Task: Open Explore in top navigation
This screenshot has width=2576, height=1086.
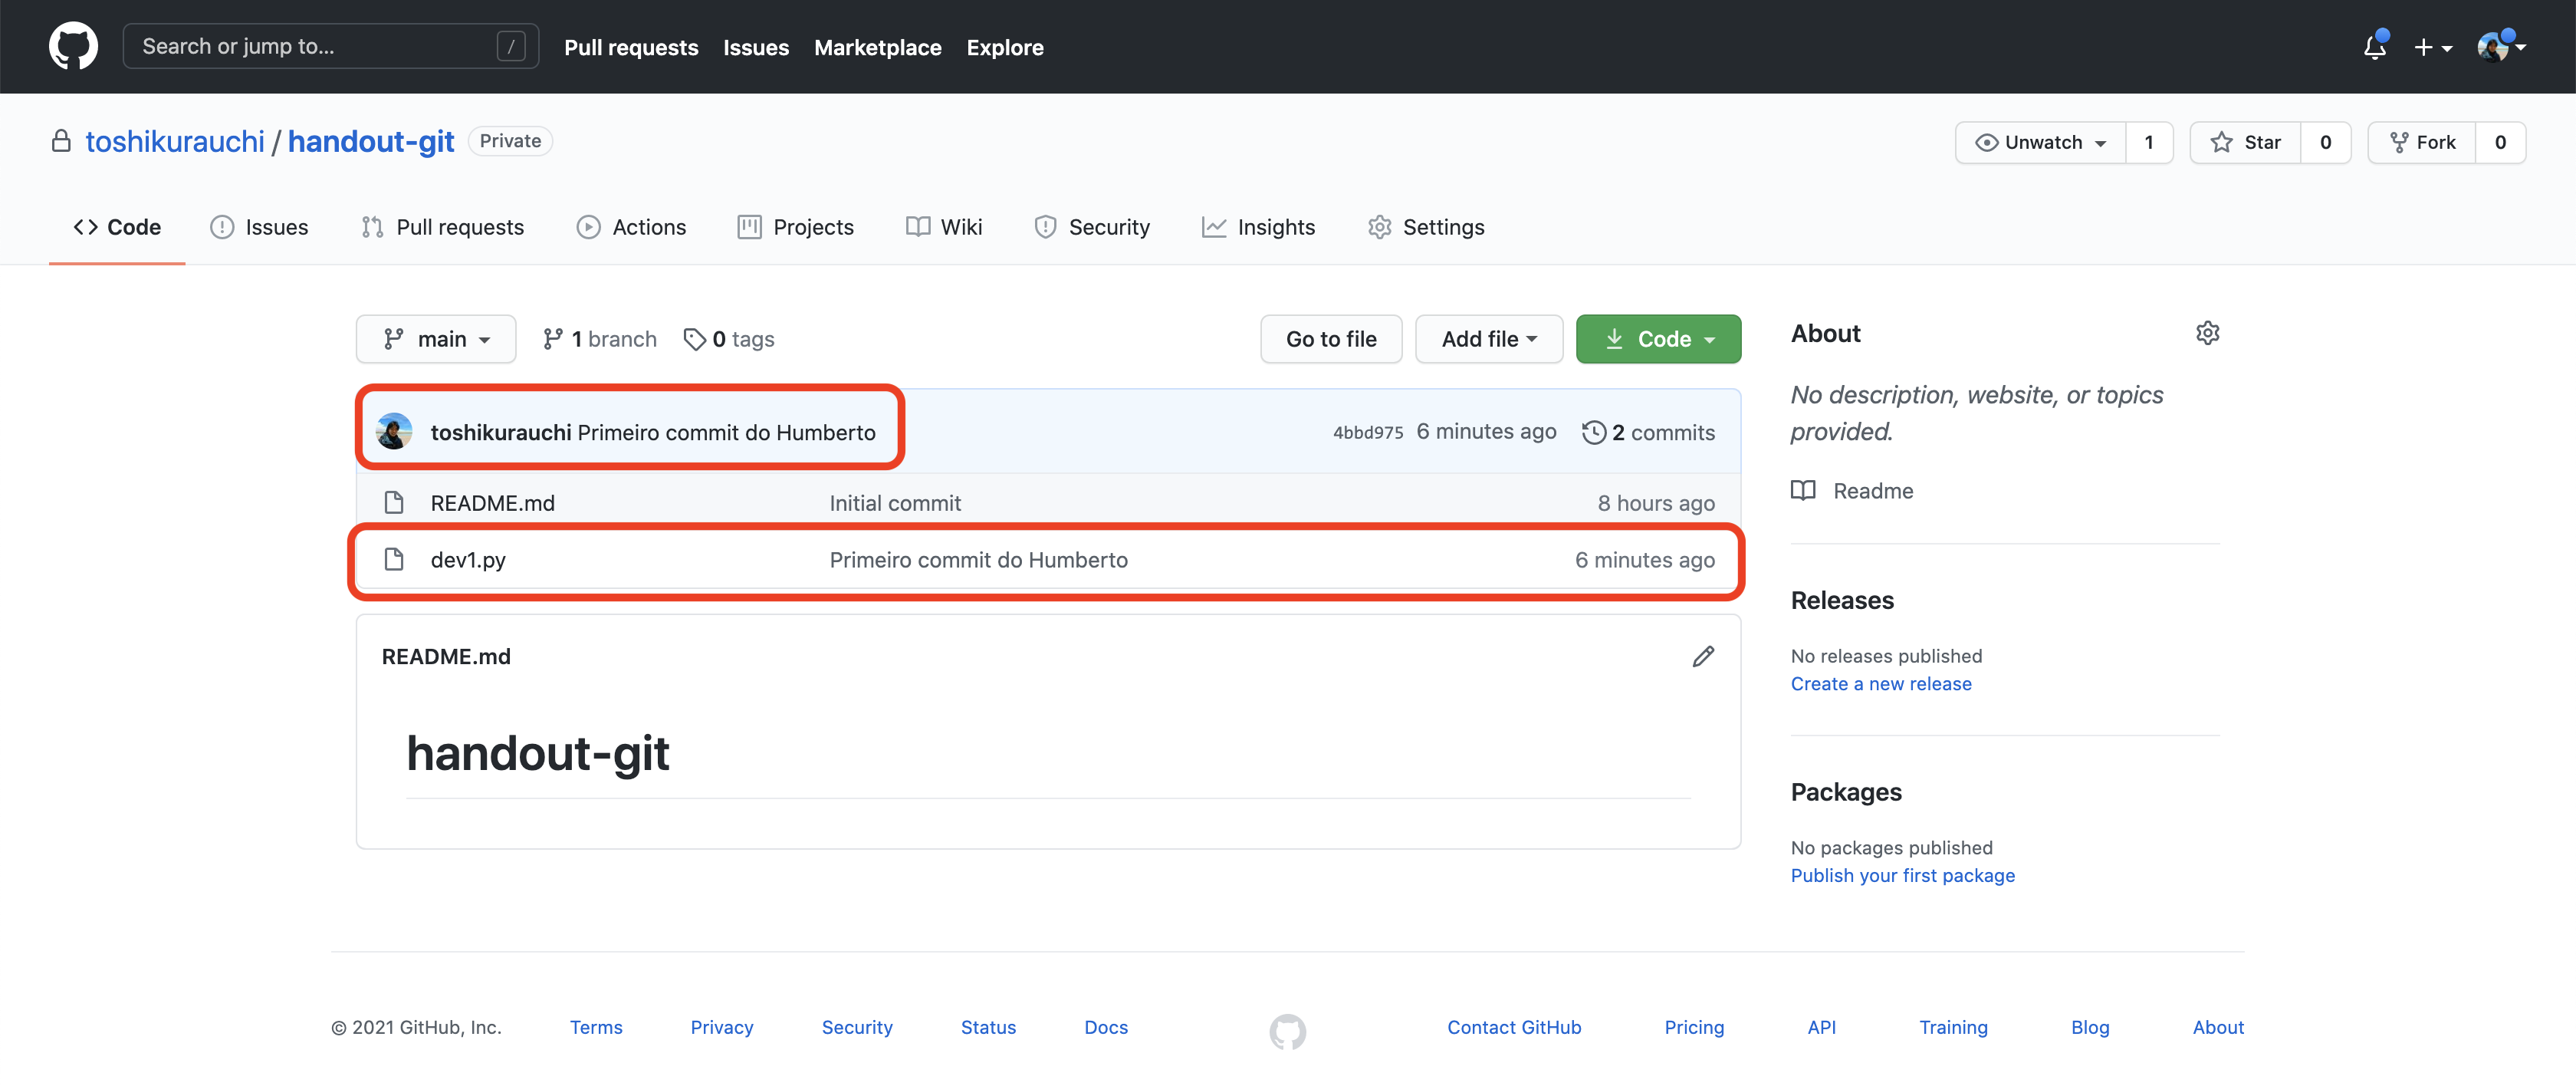Action: (x=1005, y=47)
